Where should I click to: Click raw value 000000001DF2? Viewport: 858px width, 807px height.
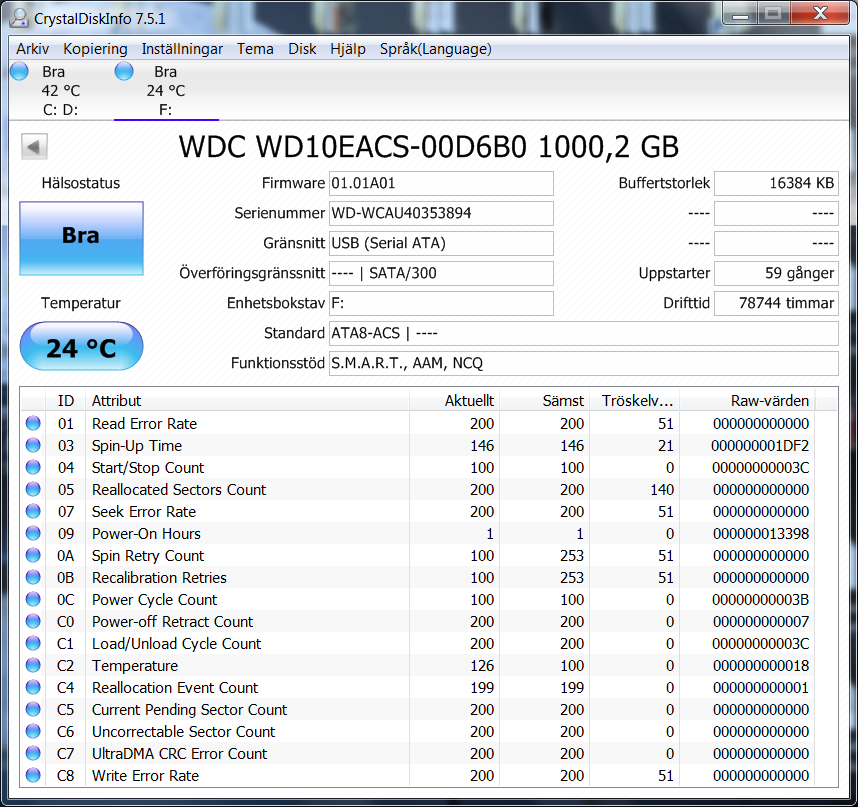tap(760, 446)
